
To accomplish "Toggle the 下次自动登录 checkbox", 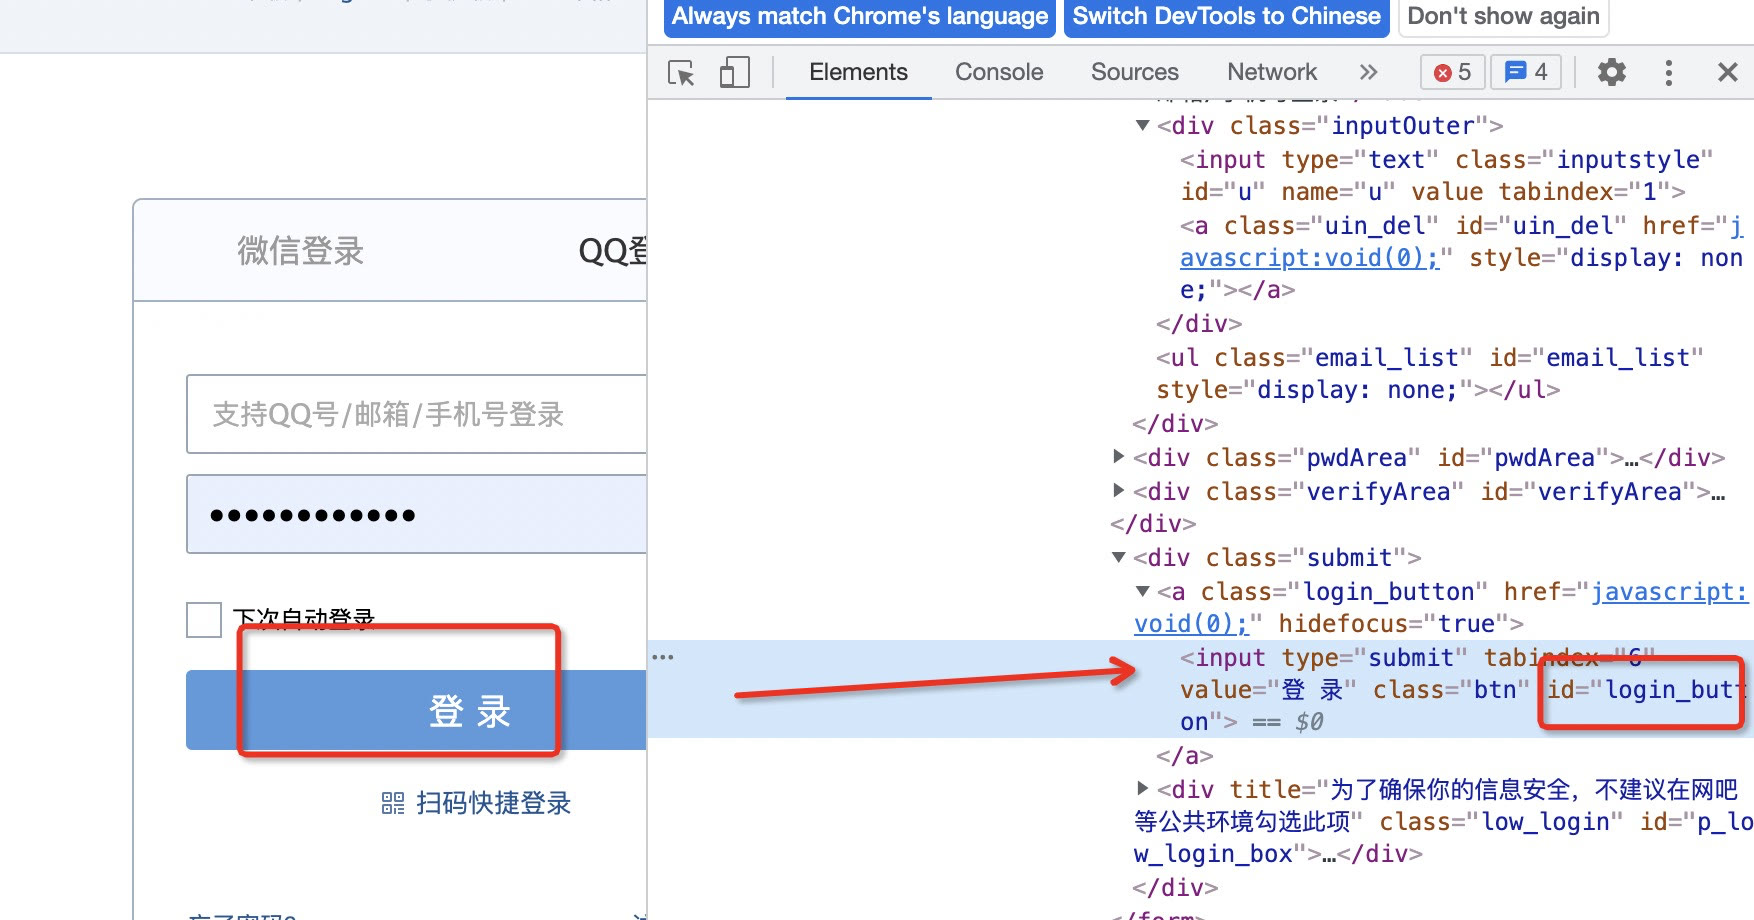I will tap(204, 620).
